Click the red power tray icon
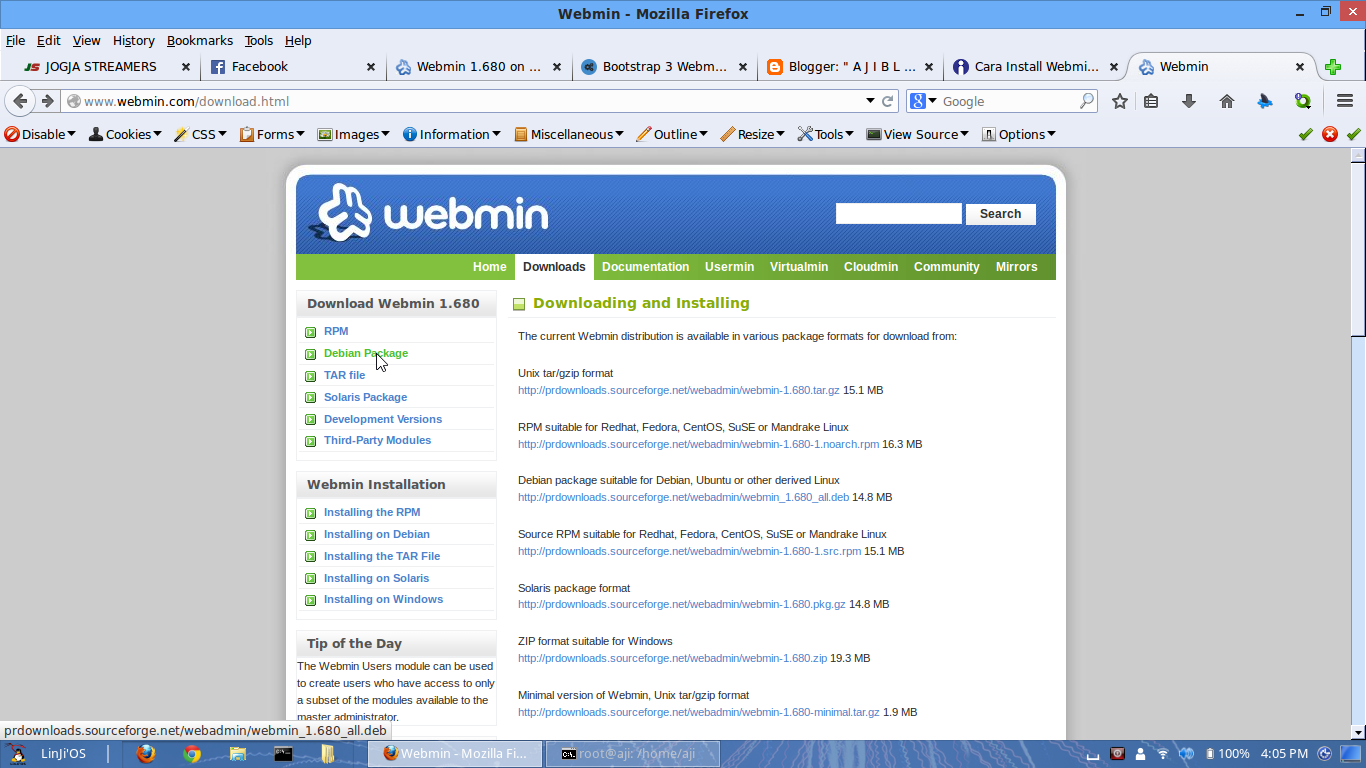 (x=1118, y=754)
